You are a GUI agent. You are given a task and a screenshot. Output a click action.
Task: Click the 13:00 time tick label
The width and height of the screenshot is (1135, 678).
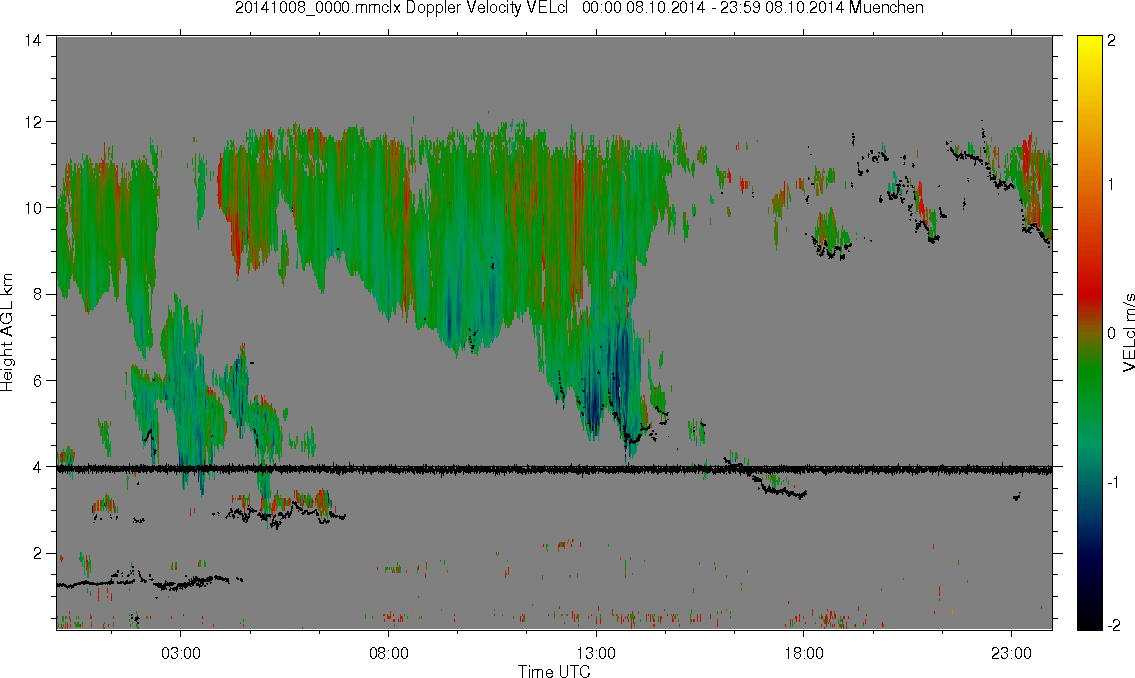596,653
